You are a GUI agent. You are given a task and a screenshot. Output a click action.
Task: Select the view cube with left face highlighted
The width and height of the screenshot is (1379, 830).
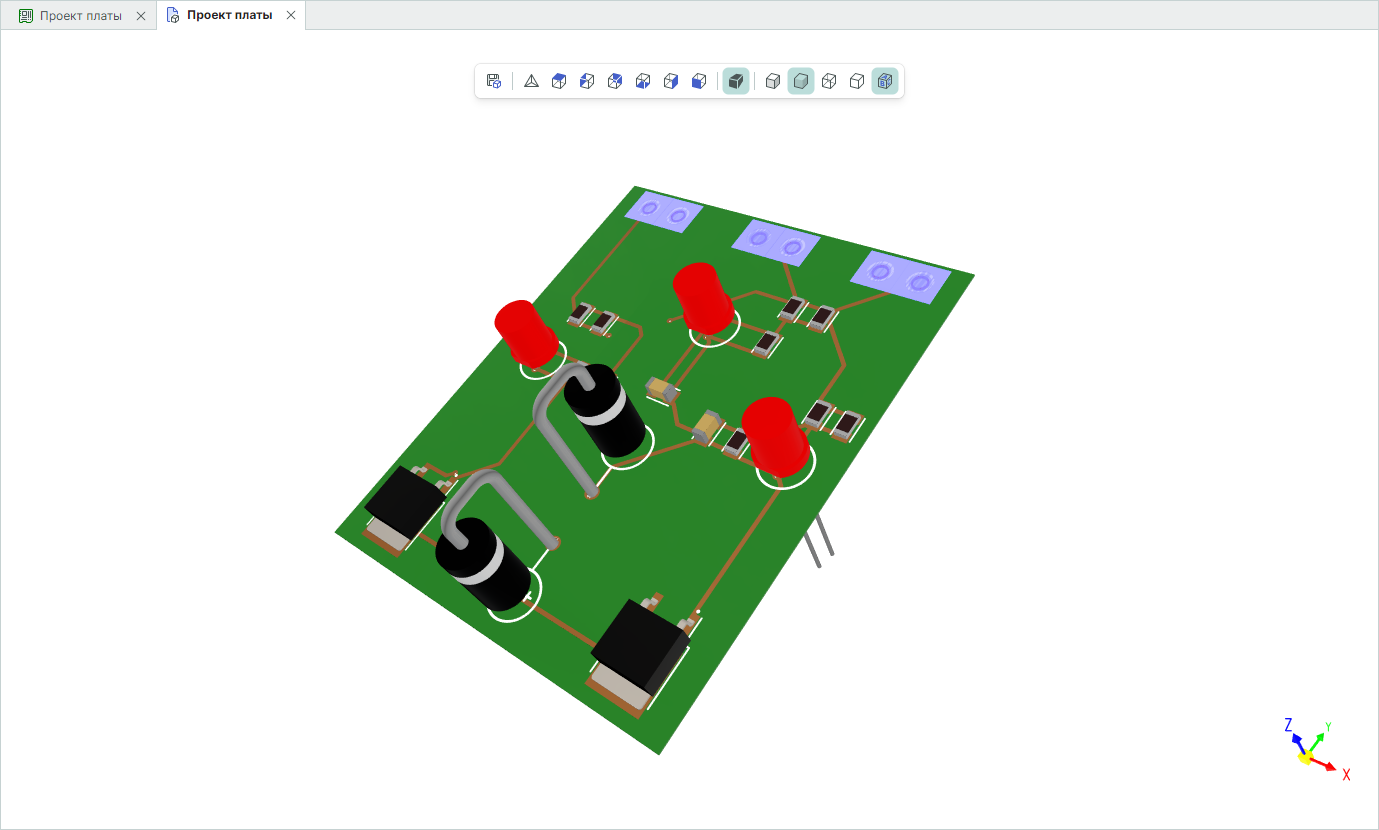click(587, 81)
